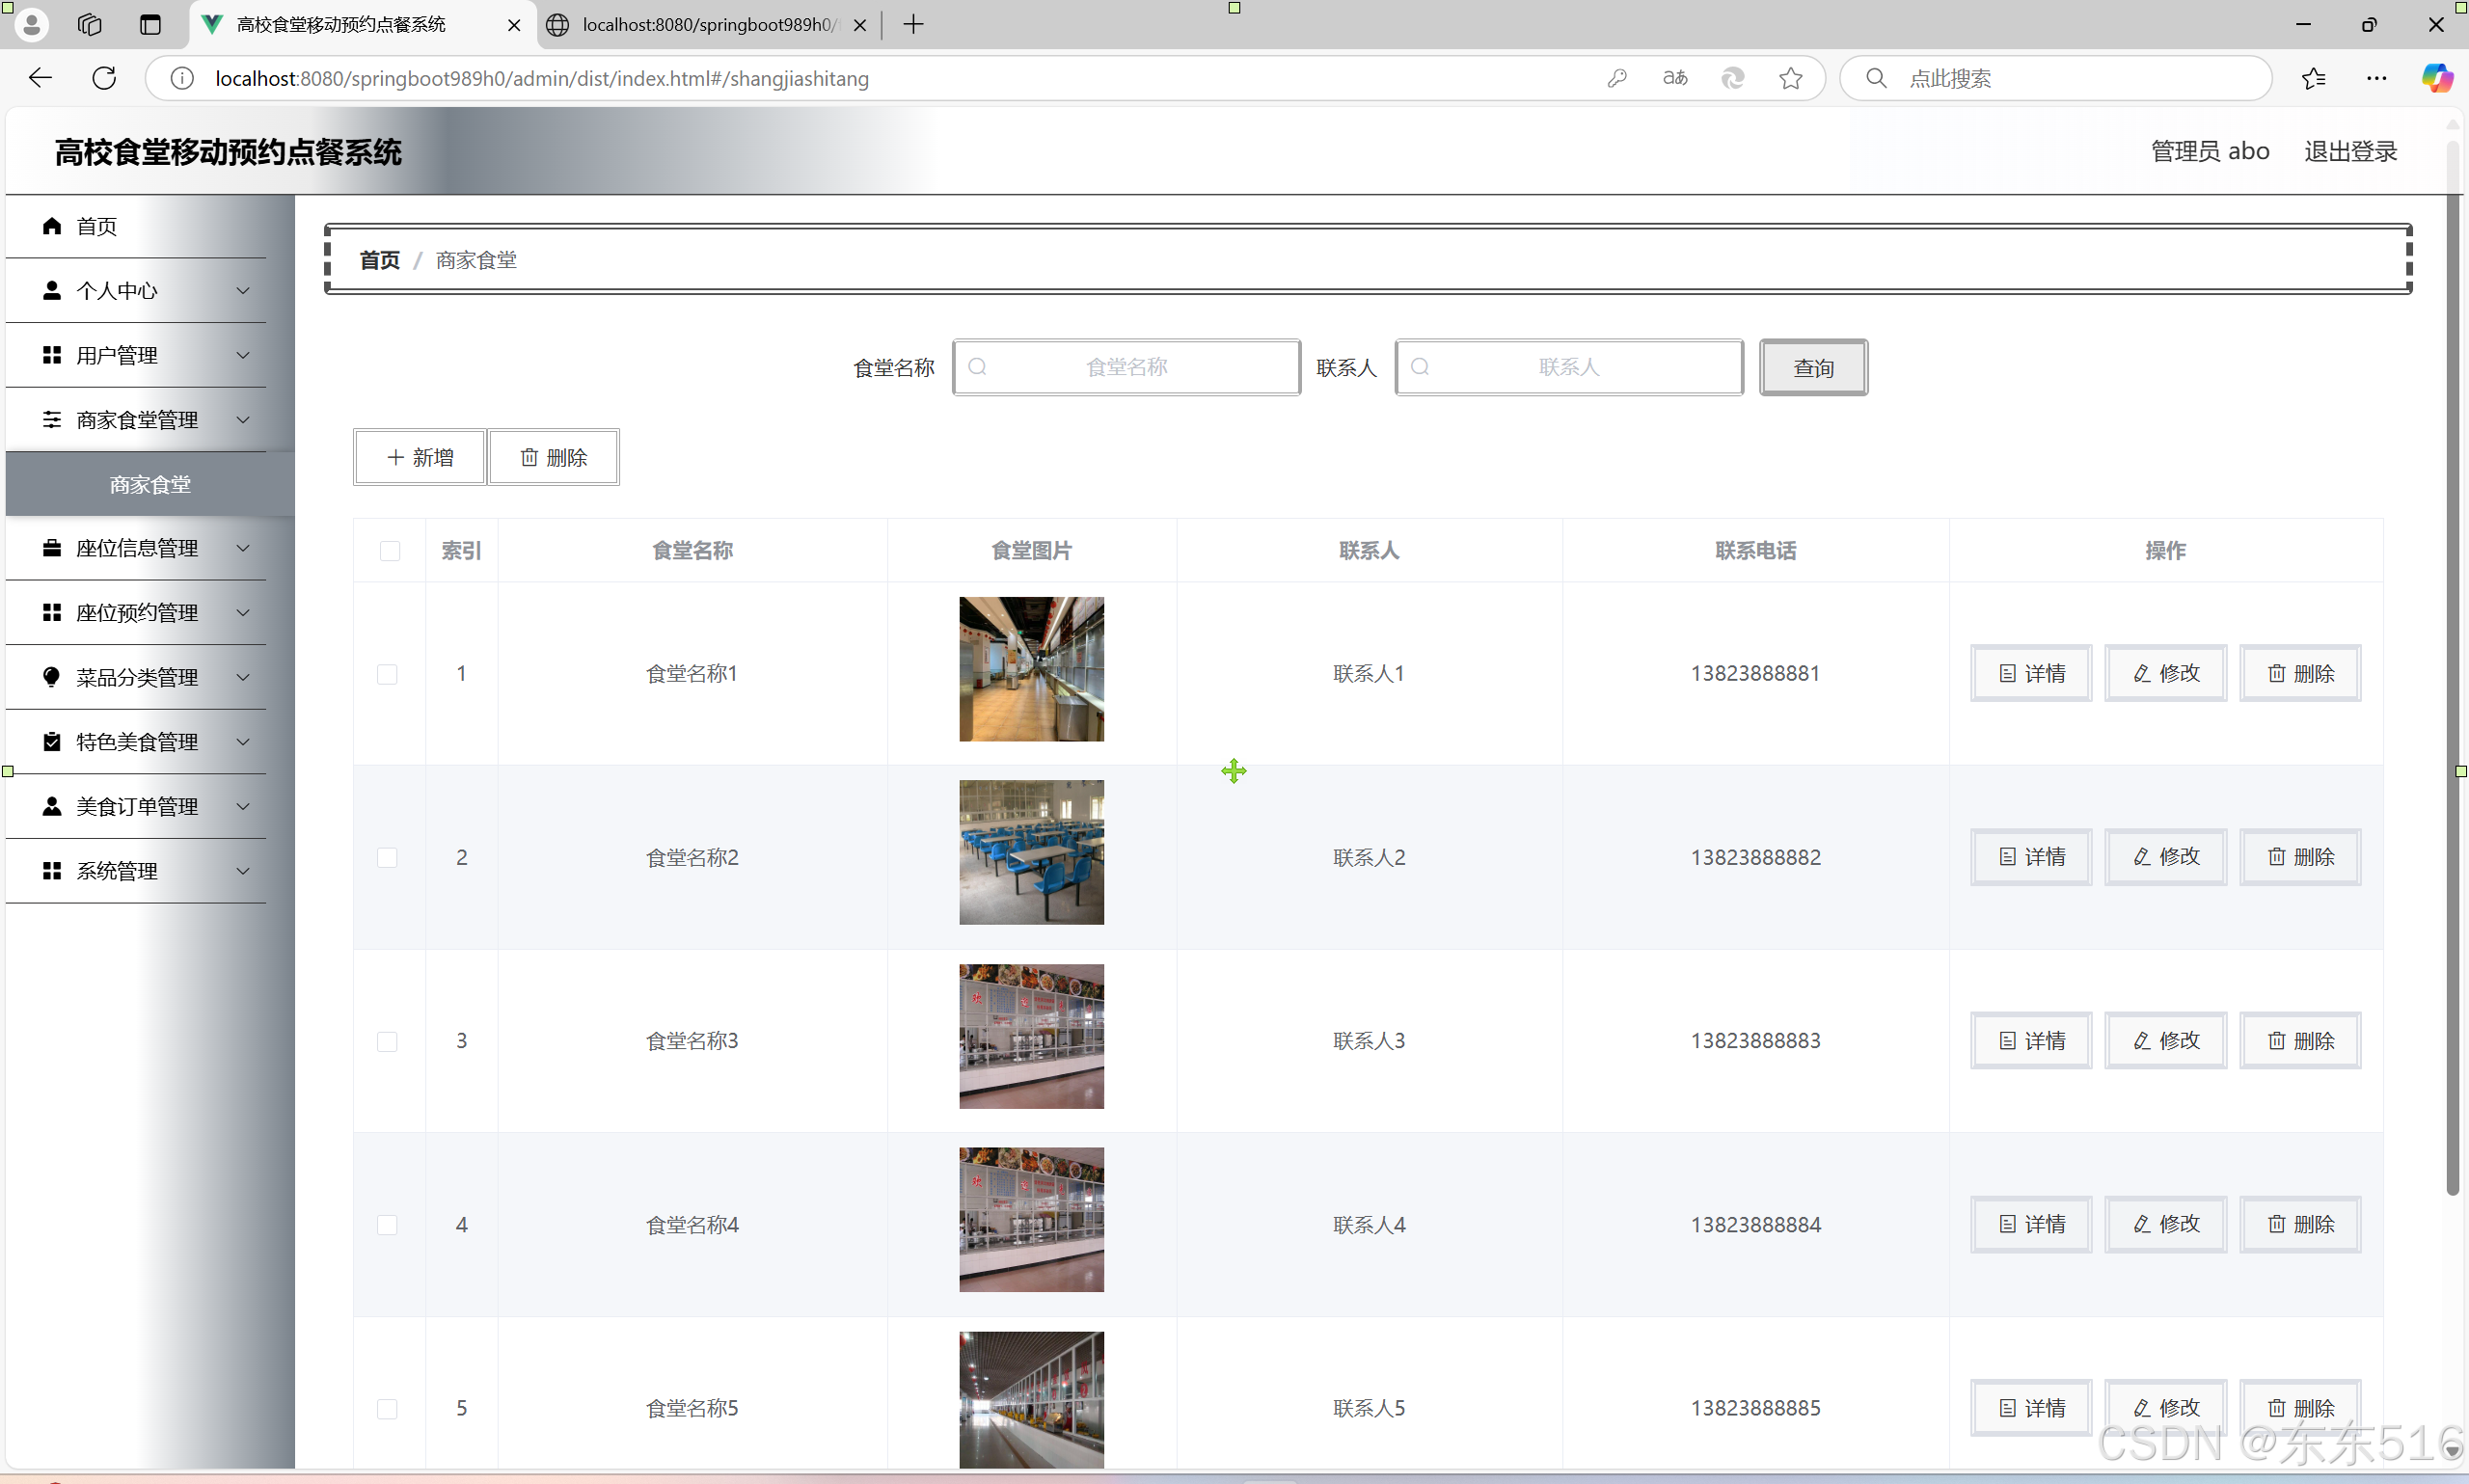Image resolution: width=2469 pixels, height=1484 pixels.
Task: Click the 查询 search button
Action: point(1812,368)
